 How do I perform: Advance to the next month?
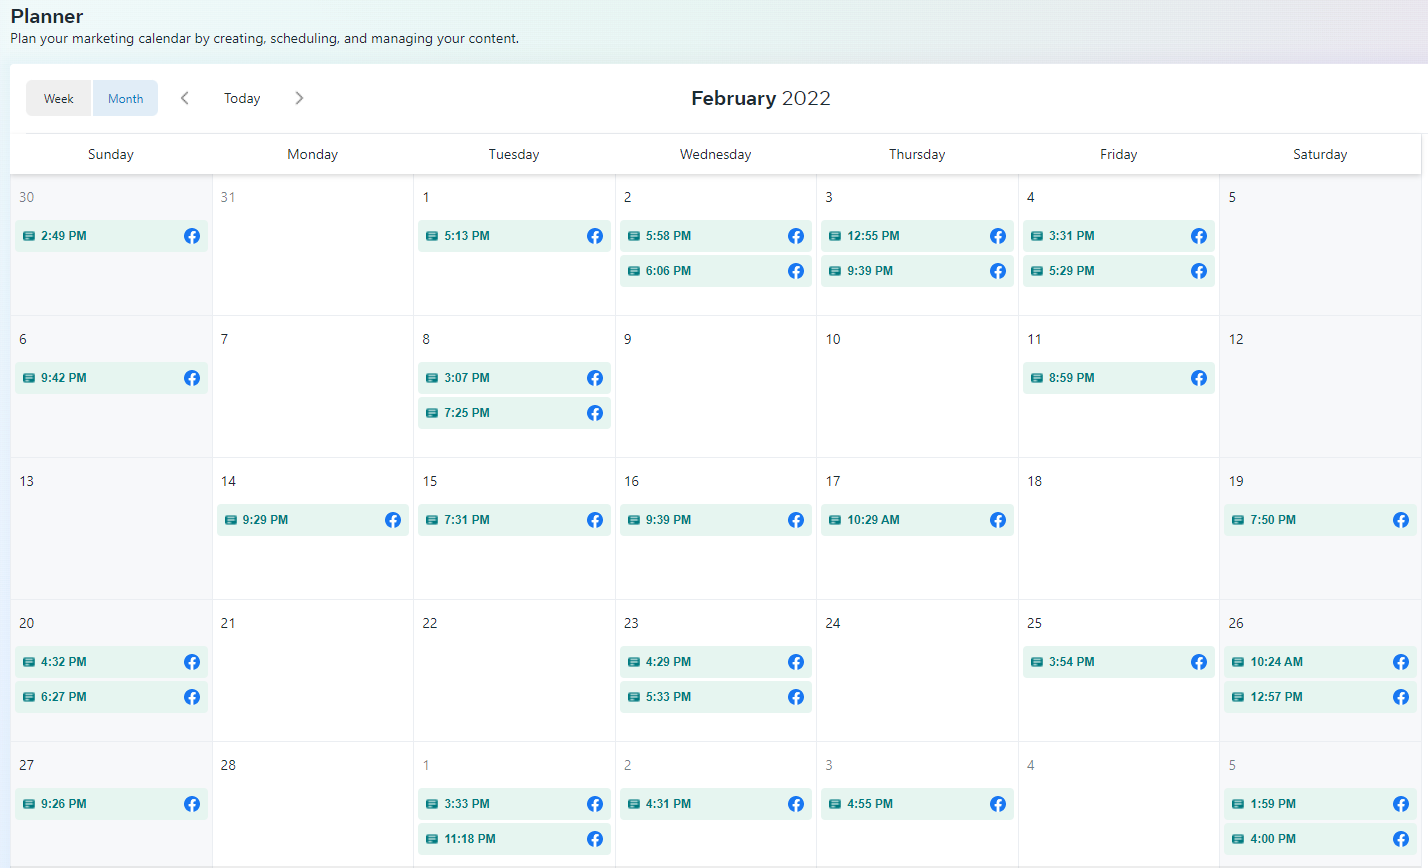point(299,98)
